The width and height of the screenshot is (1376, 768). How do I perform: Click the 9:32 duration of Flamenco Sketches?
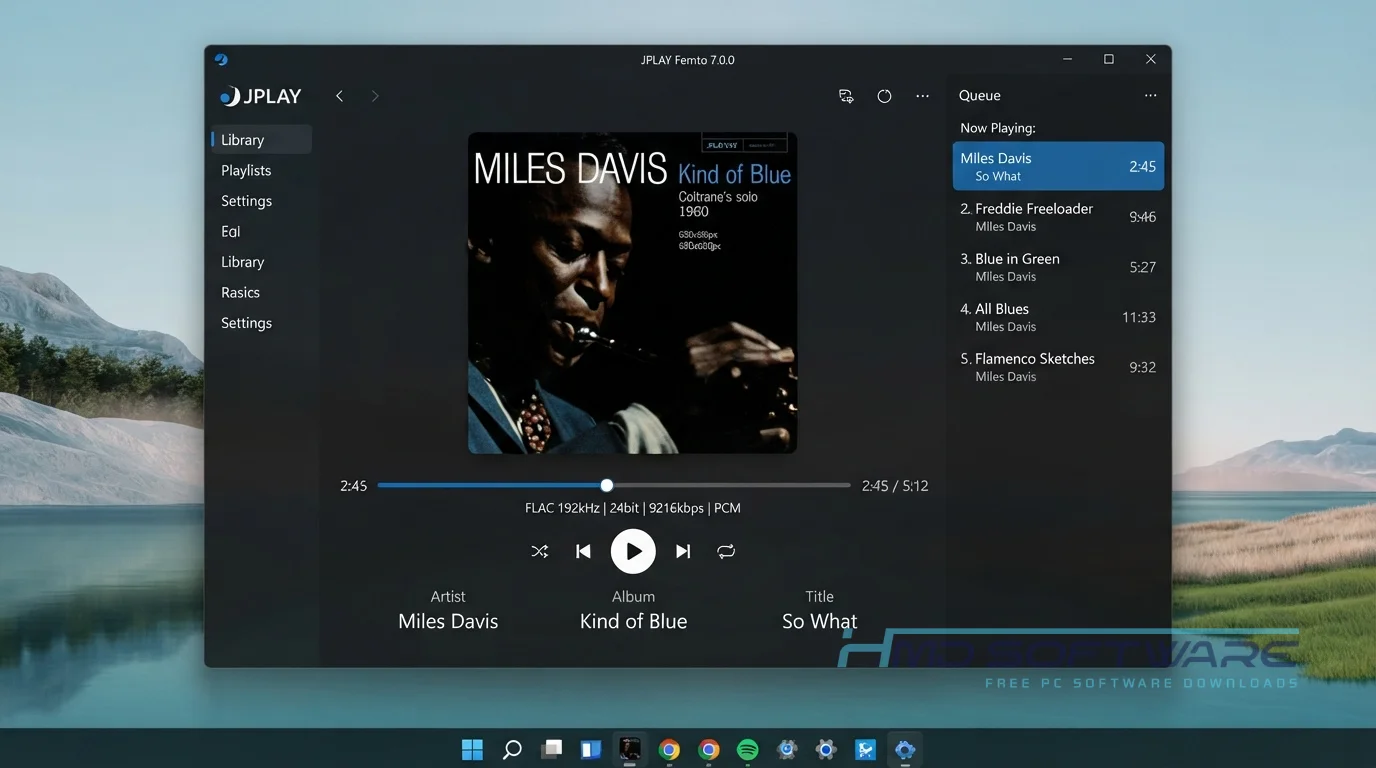[1143, 367]
